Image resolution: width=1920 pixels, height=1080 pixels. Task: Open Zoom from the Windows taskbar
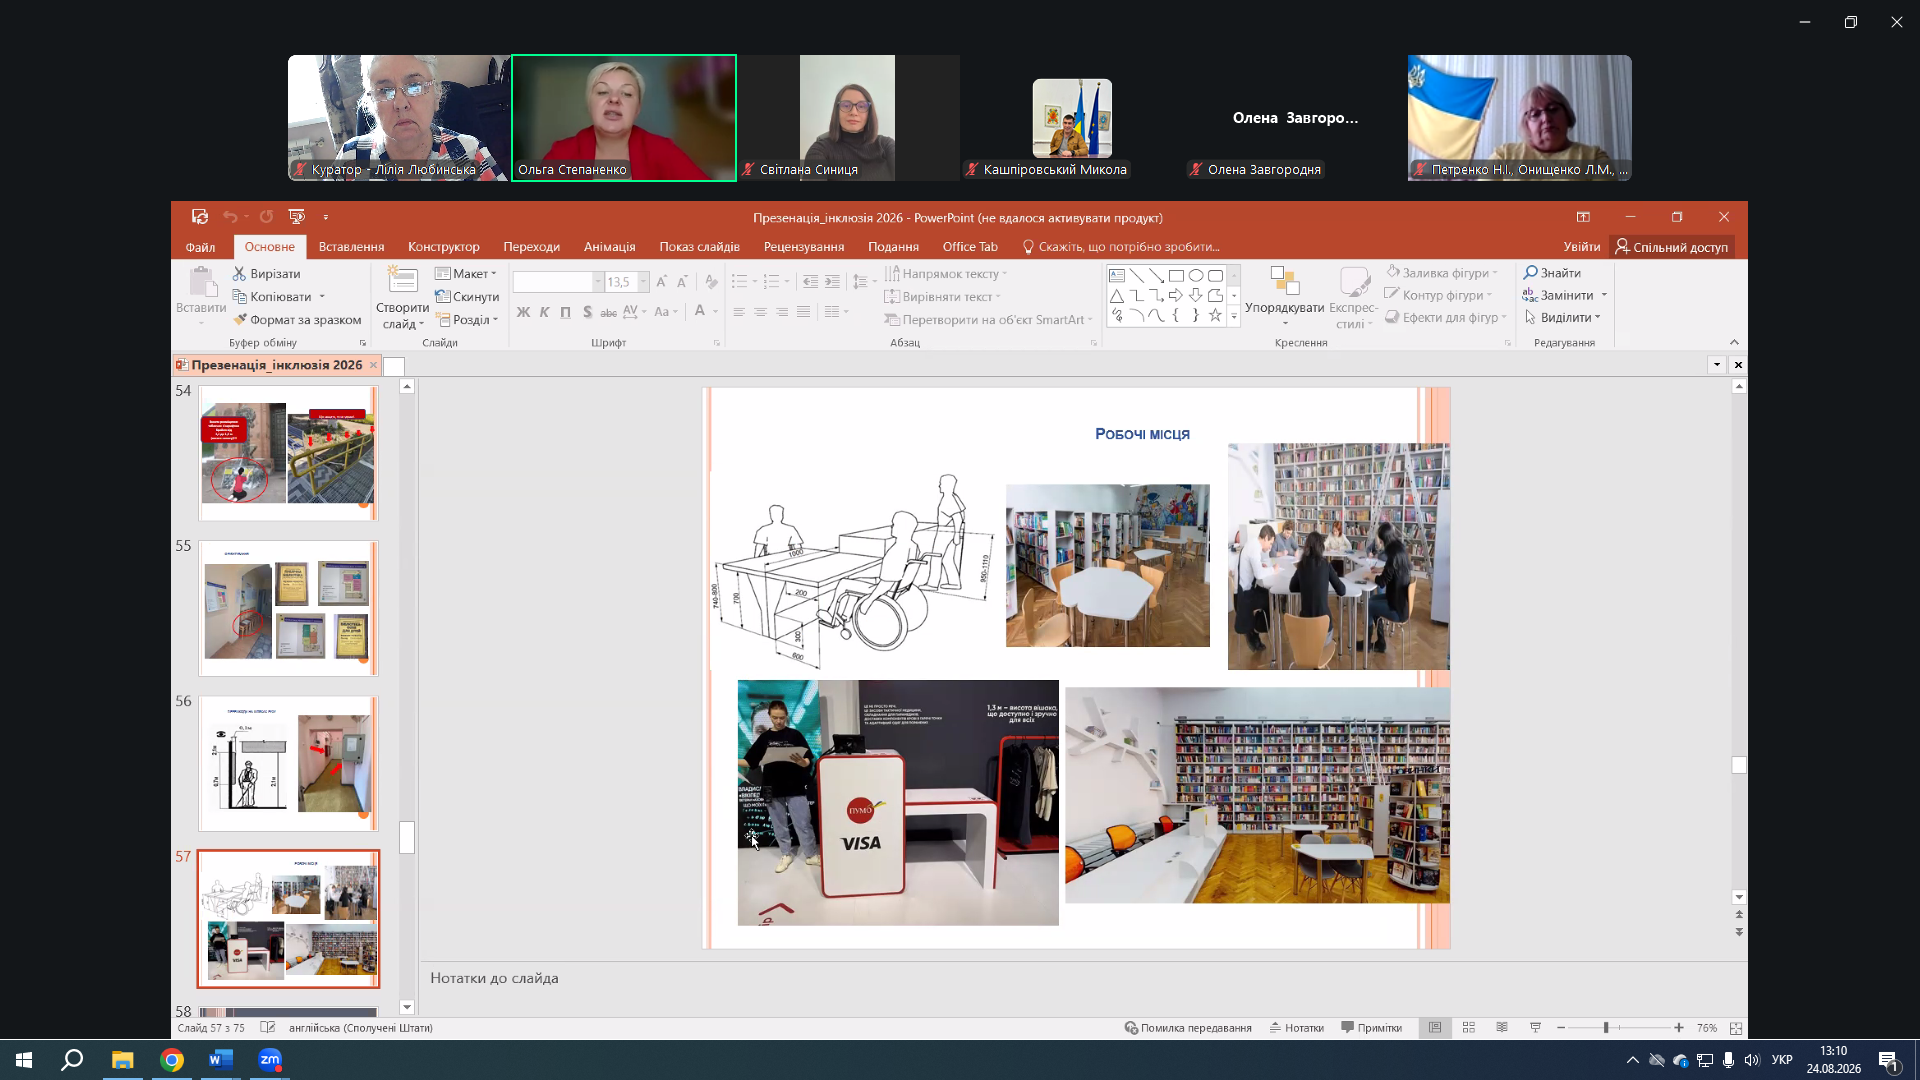click(270, 1060)
